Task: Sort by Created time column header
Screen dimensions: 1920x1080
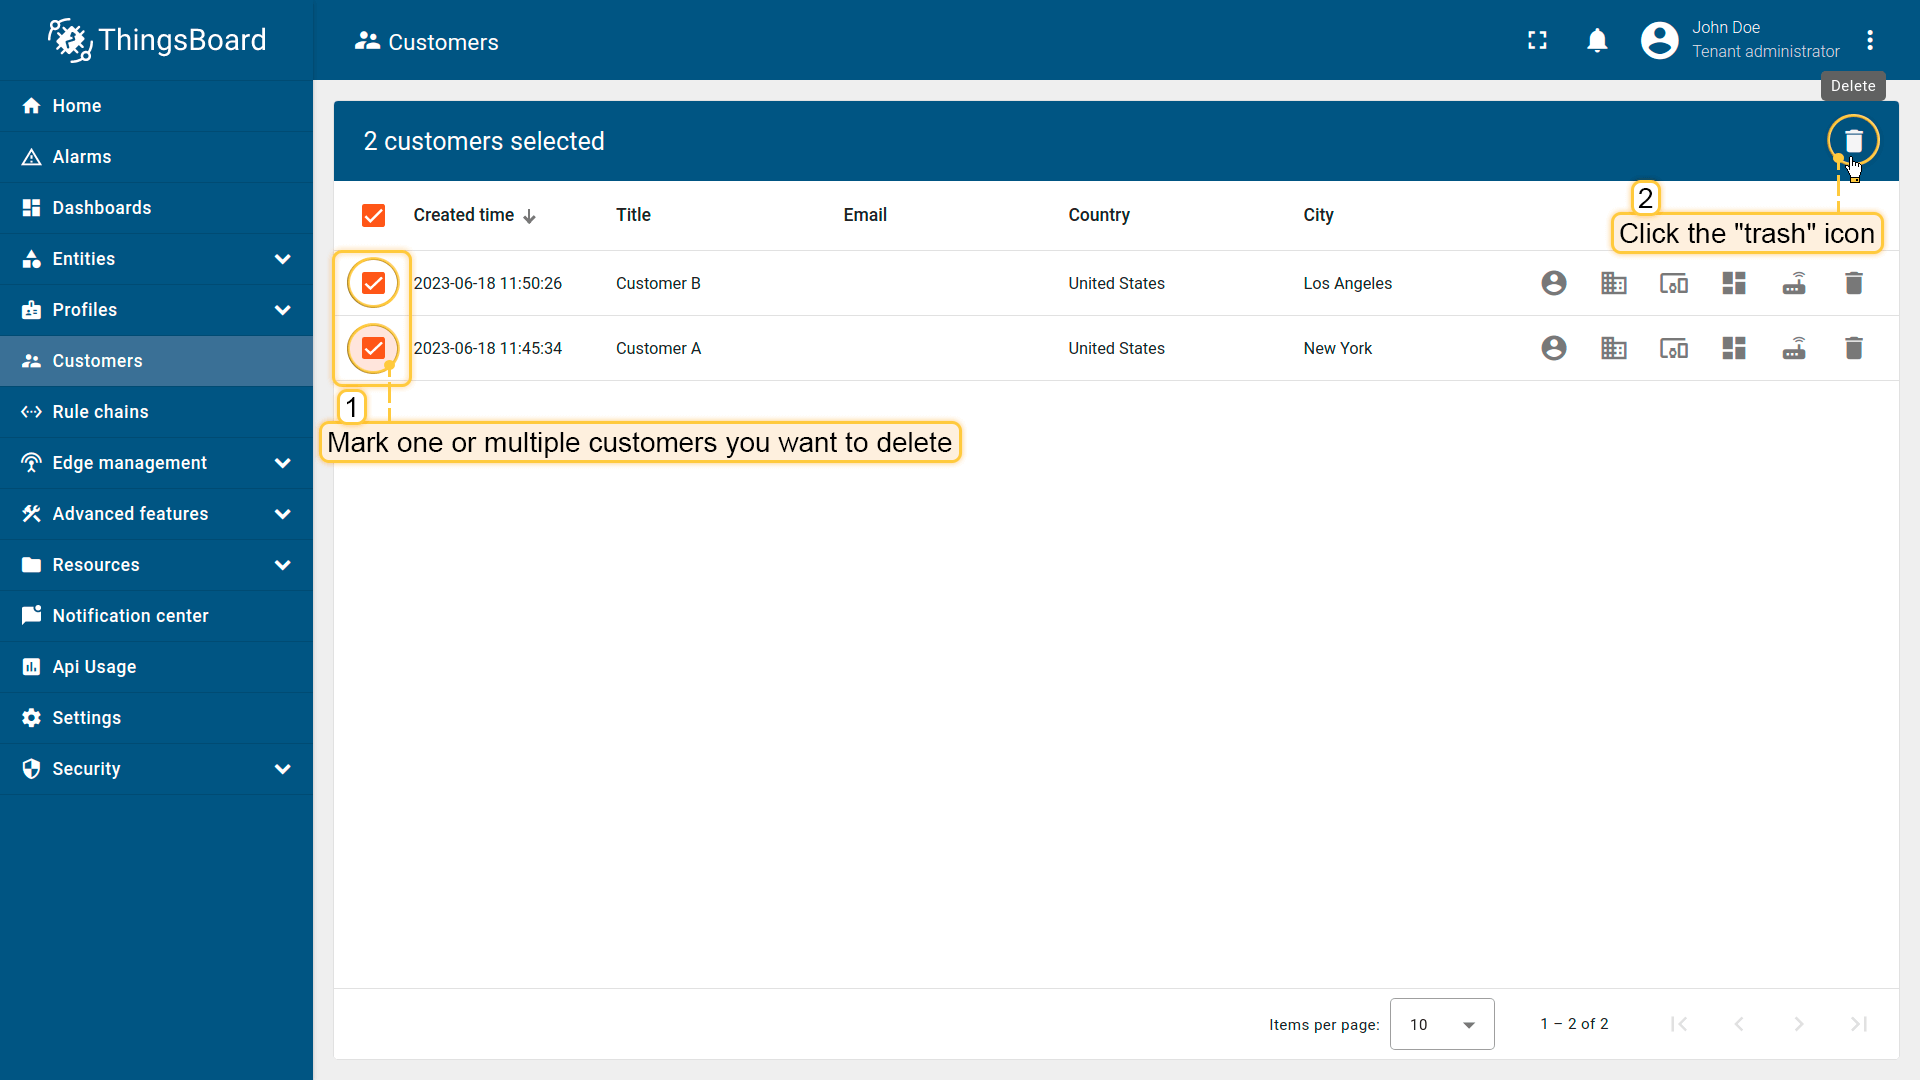Action: point(464,215)
